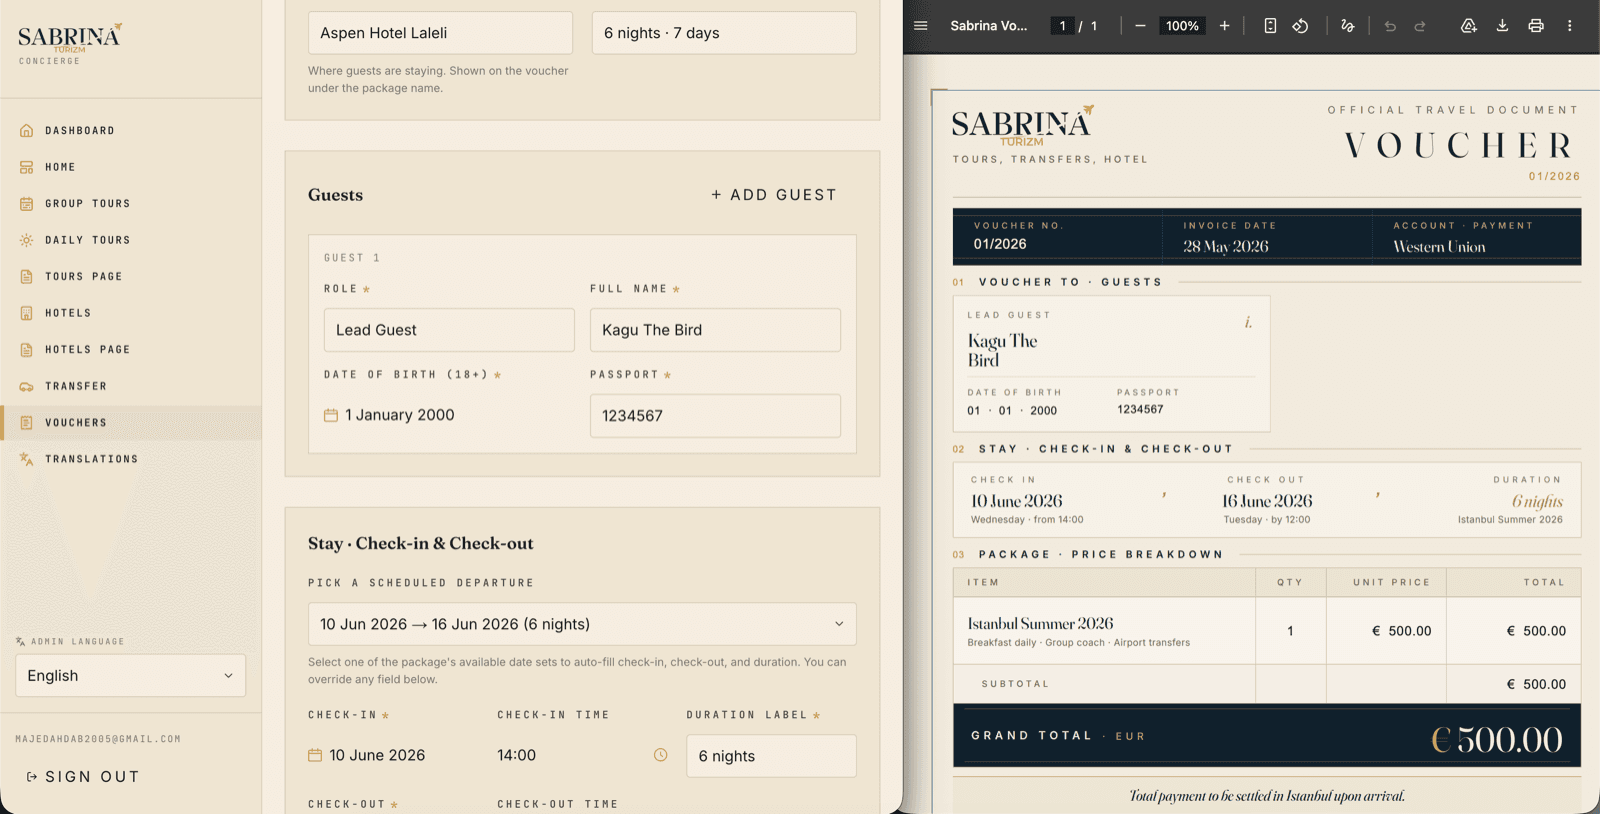Open the Admin Language dropdown
The height and width of the screenshot is (814, 1600).
point(130,676)
